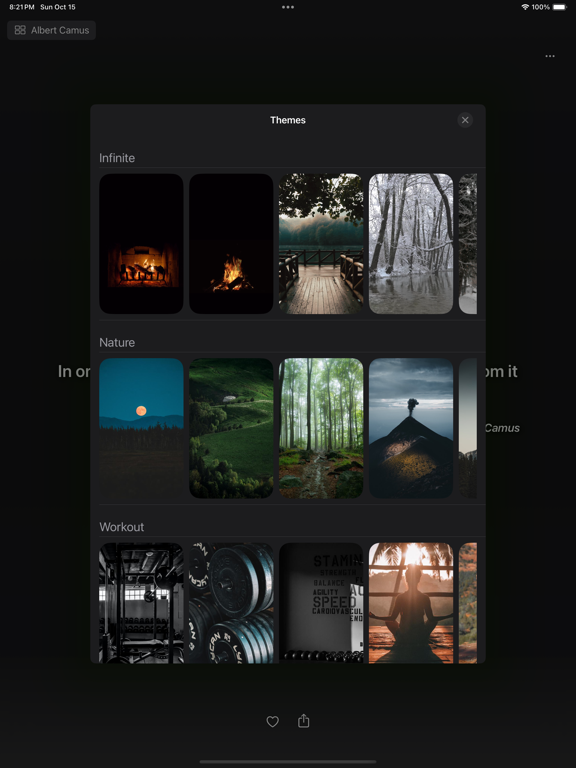Viewport: 576px width, 768px height.
Task: Select the orange moon night theme
Action: (141, 428)
